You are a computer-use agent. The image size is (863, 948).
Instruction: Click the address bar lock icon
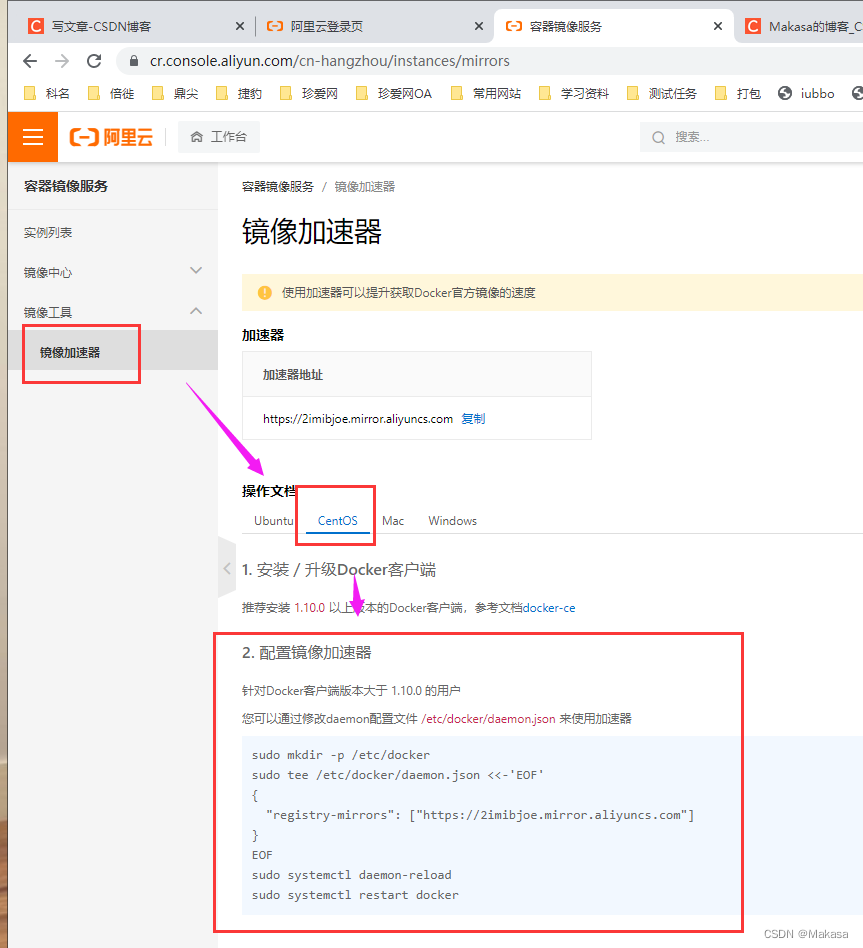tap(134, 61)
